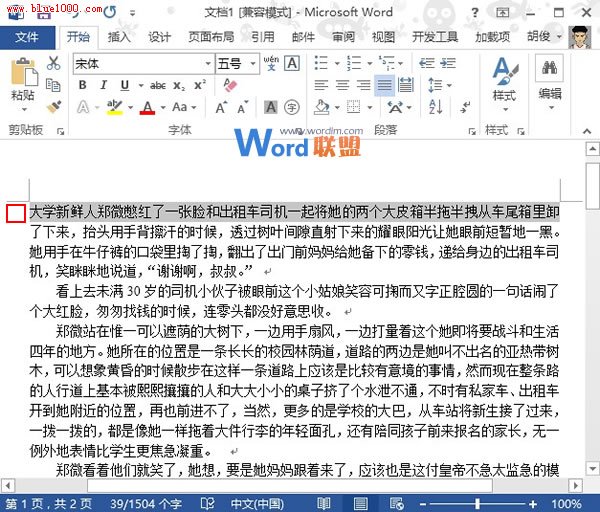Toggle Italic formatting

(x=103, y=85)
